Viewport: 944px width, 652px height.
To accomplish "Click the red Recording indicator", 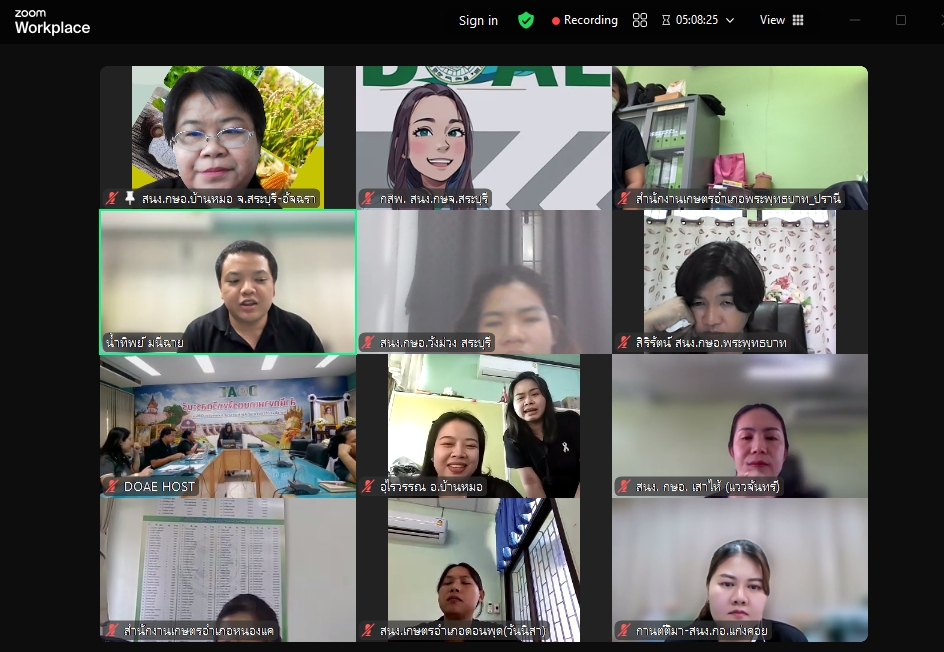I will [585, 20].
